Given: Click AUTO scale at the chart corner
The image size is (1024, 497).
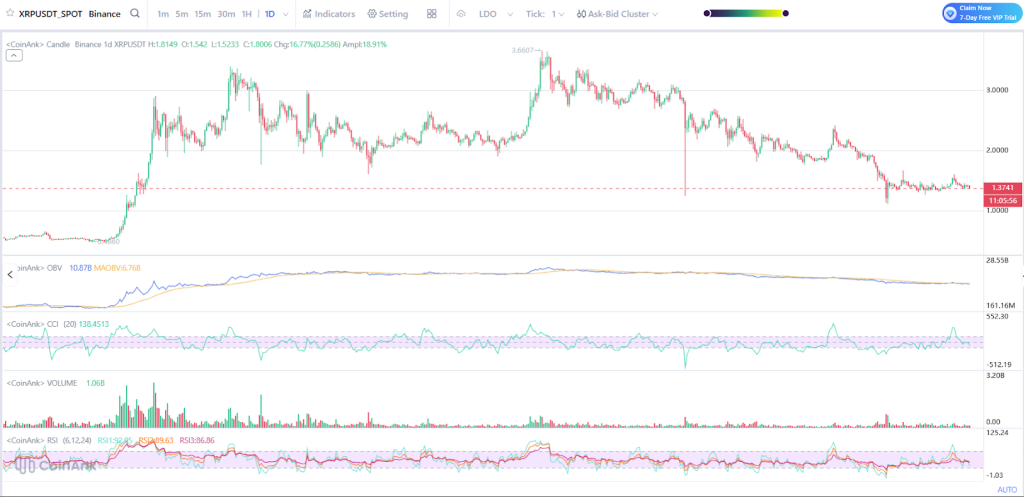Looking at the screenshot, I should click(1006, 489).
